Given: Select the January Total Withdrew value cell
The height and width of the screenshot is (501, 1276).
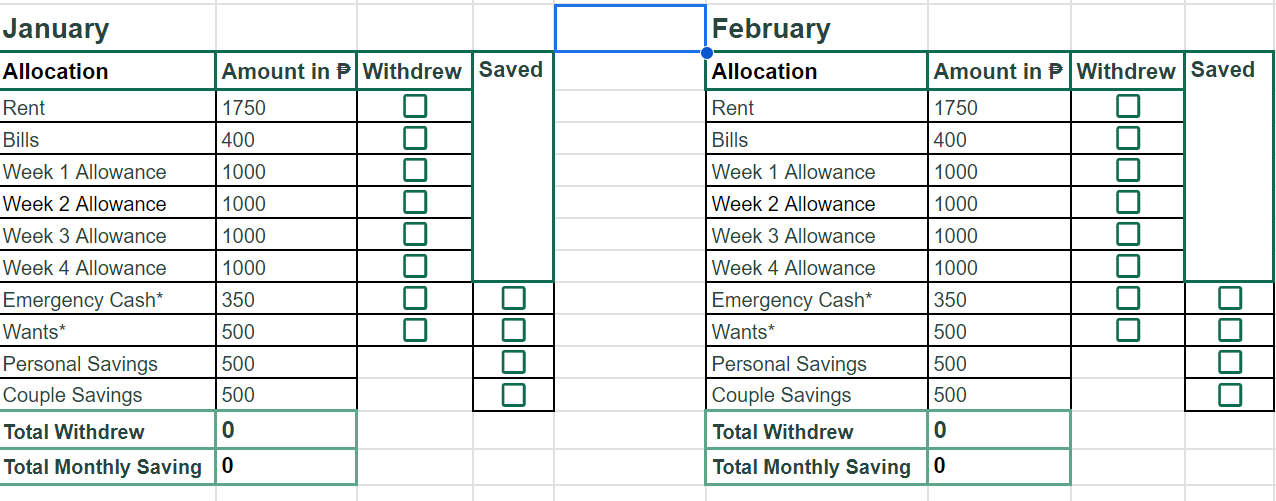Looking at the screenshot, I should pyautogui.click(x=287, y=431).
